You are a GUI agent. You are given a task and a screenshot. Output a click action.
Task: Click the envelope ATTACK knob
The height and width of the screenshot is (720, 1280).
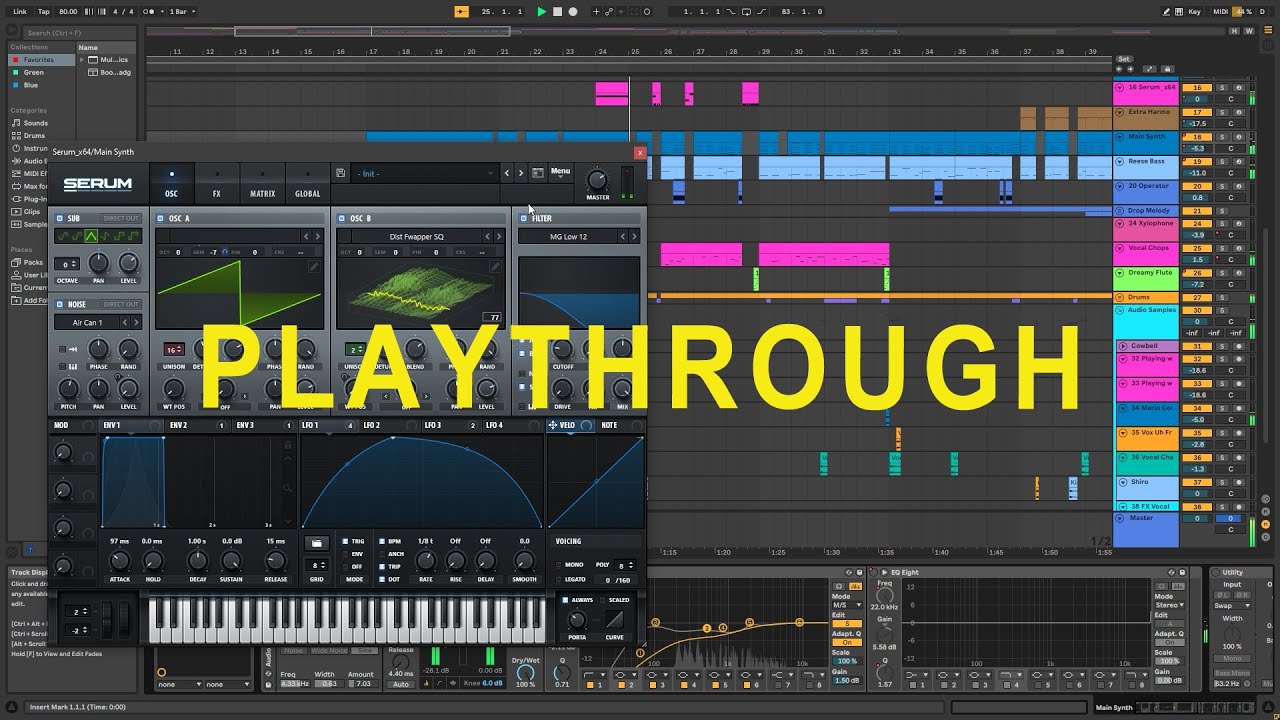[119, 561]
